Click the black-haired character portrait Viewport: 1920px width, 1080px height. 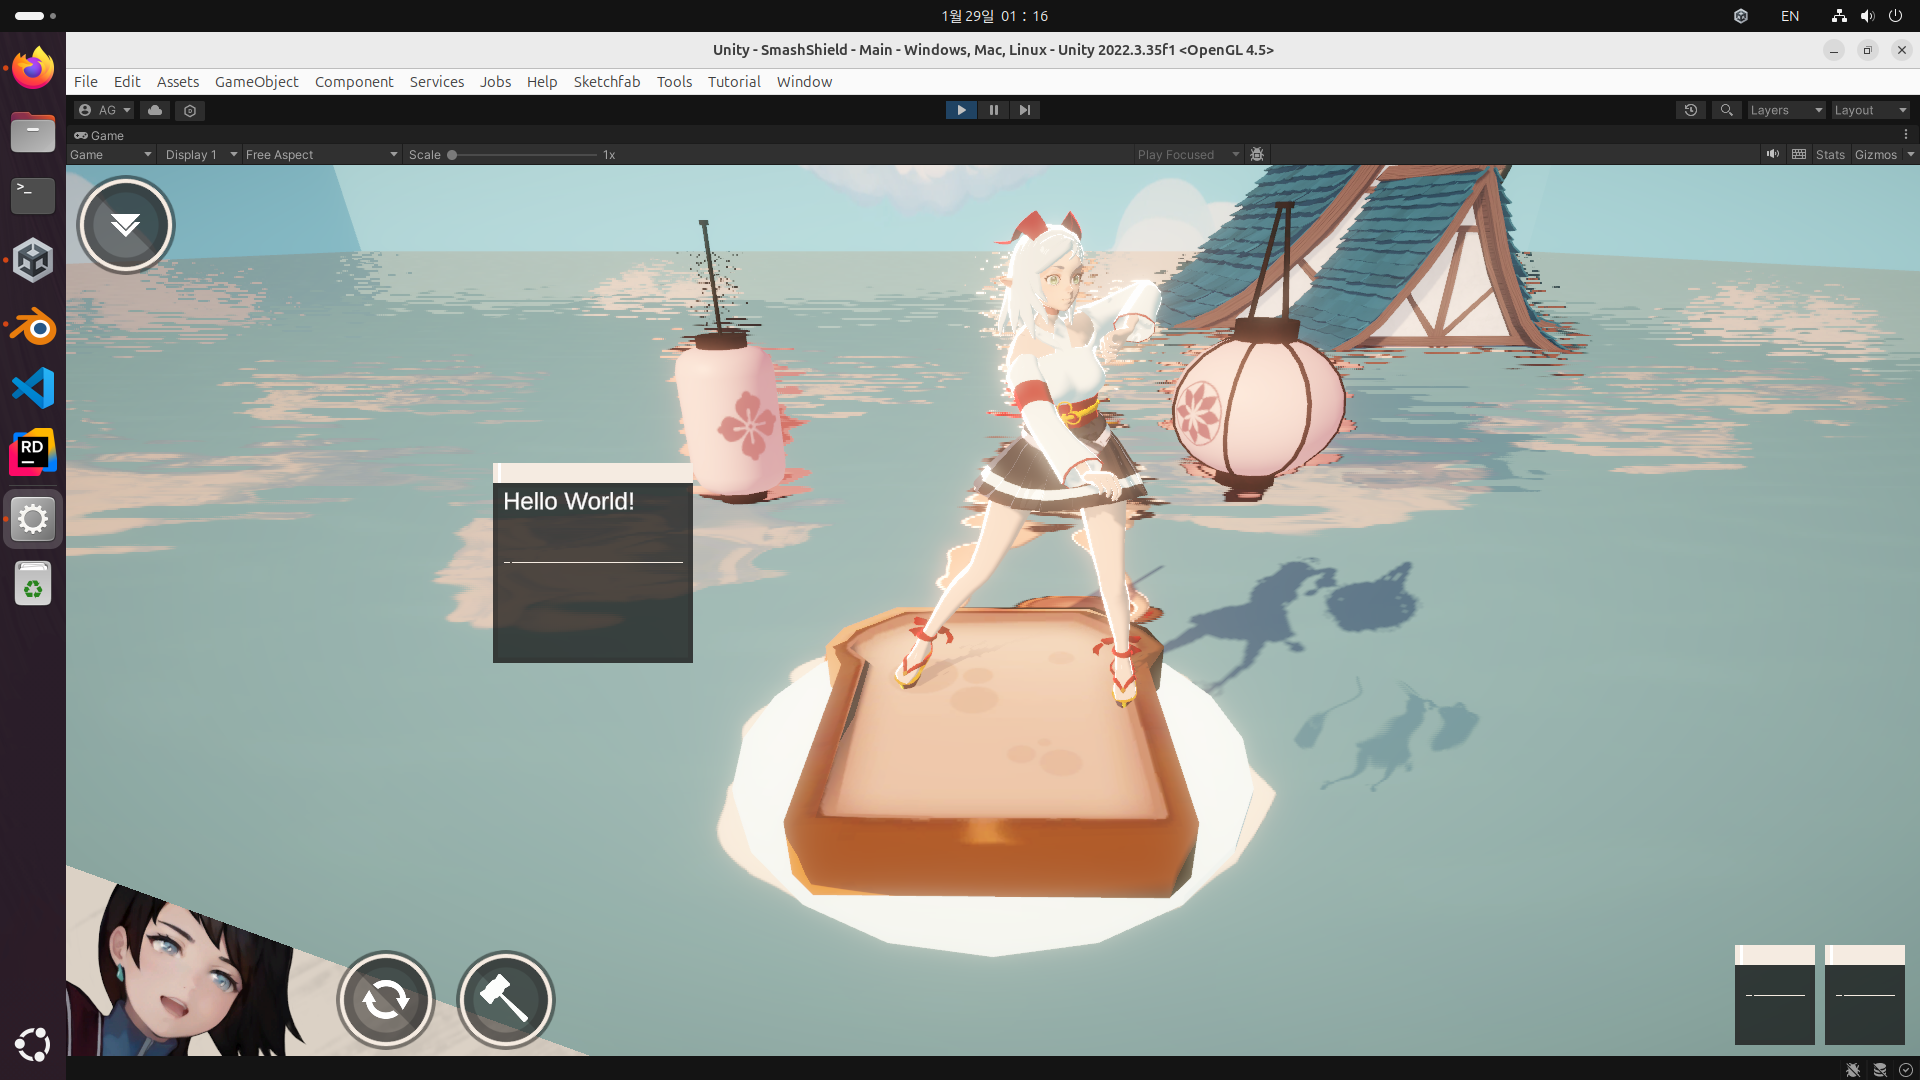click(x=190, y=970)
